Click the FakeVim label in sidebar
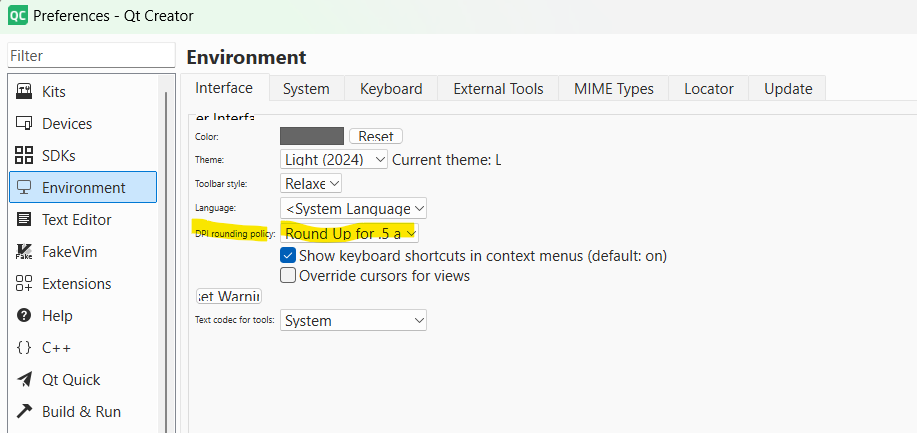 (70, 252)
